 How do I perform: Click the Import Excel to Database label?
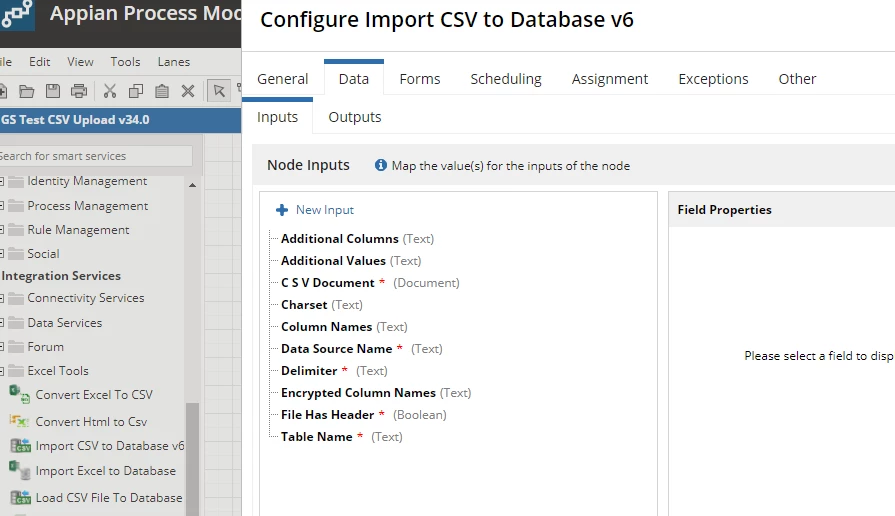coord(106,470)
